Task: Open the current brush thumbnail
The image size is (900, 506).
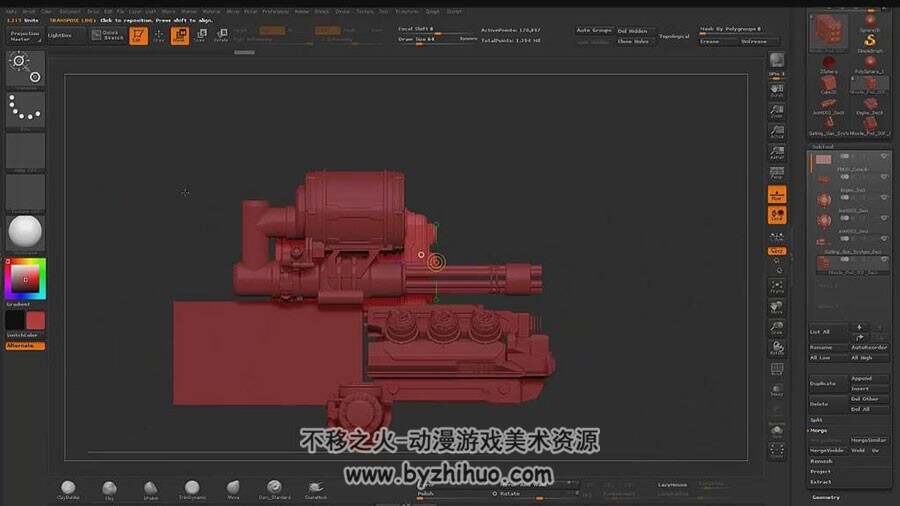Action: click(25, 69)
